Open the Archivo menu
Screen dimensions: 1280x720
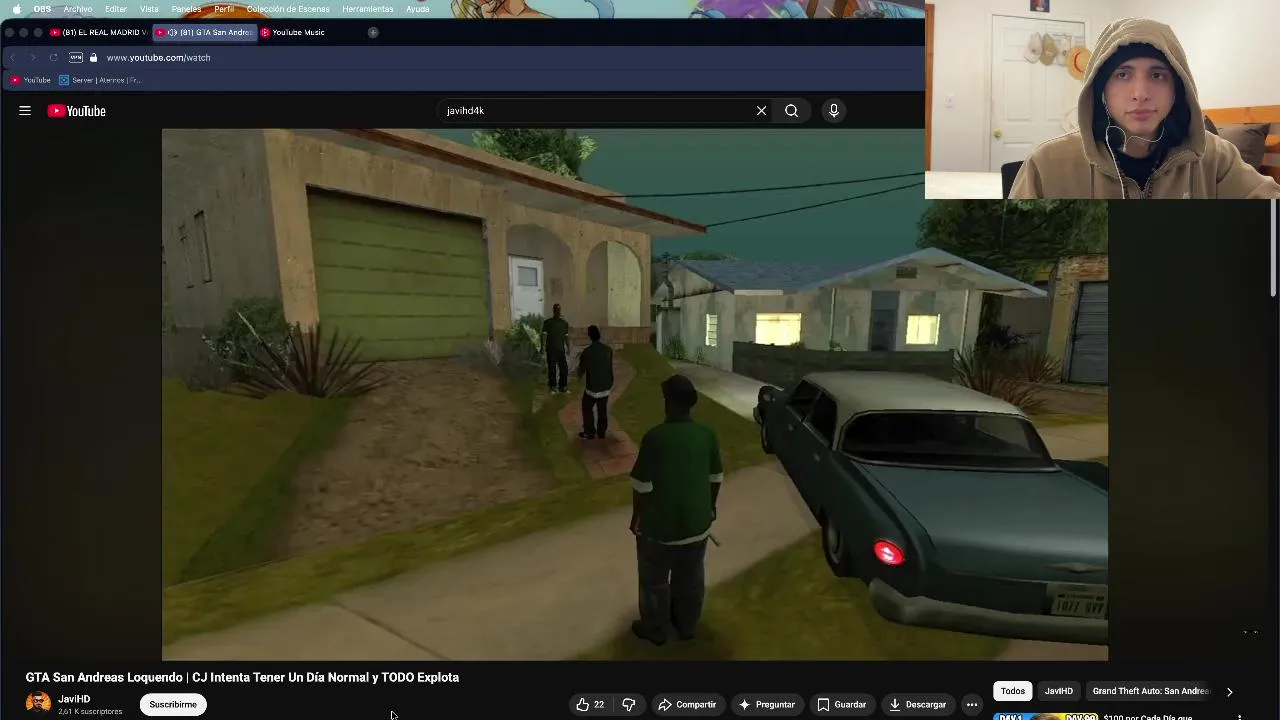click(x=77, y=9)
